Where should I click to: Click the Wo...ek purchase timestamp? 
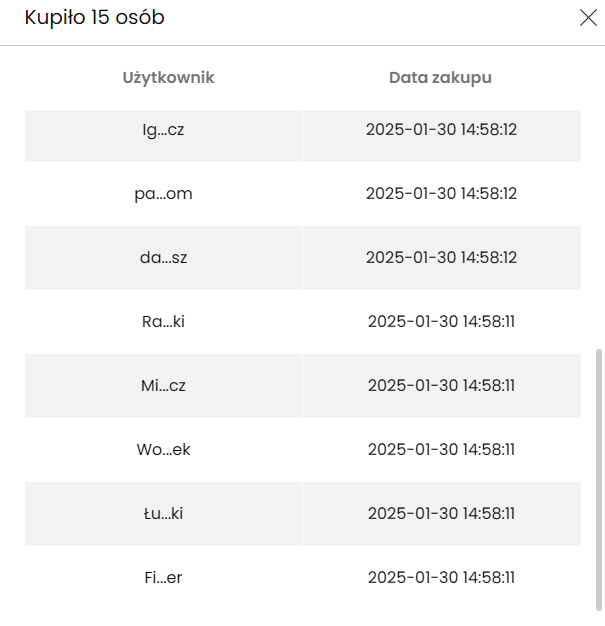441,449
